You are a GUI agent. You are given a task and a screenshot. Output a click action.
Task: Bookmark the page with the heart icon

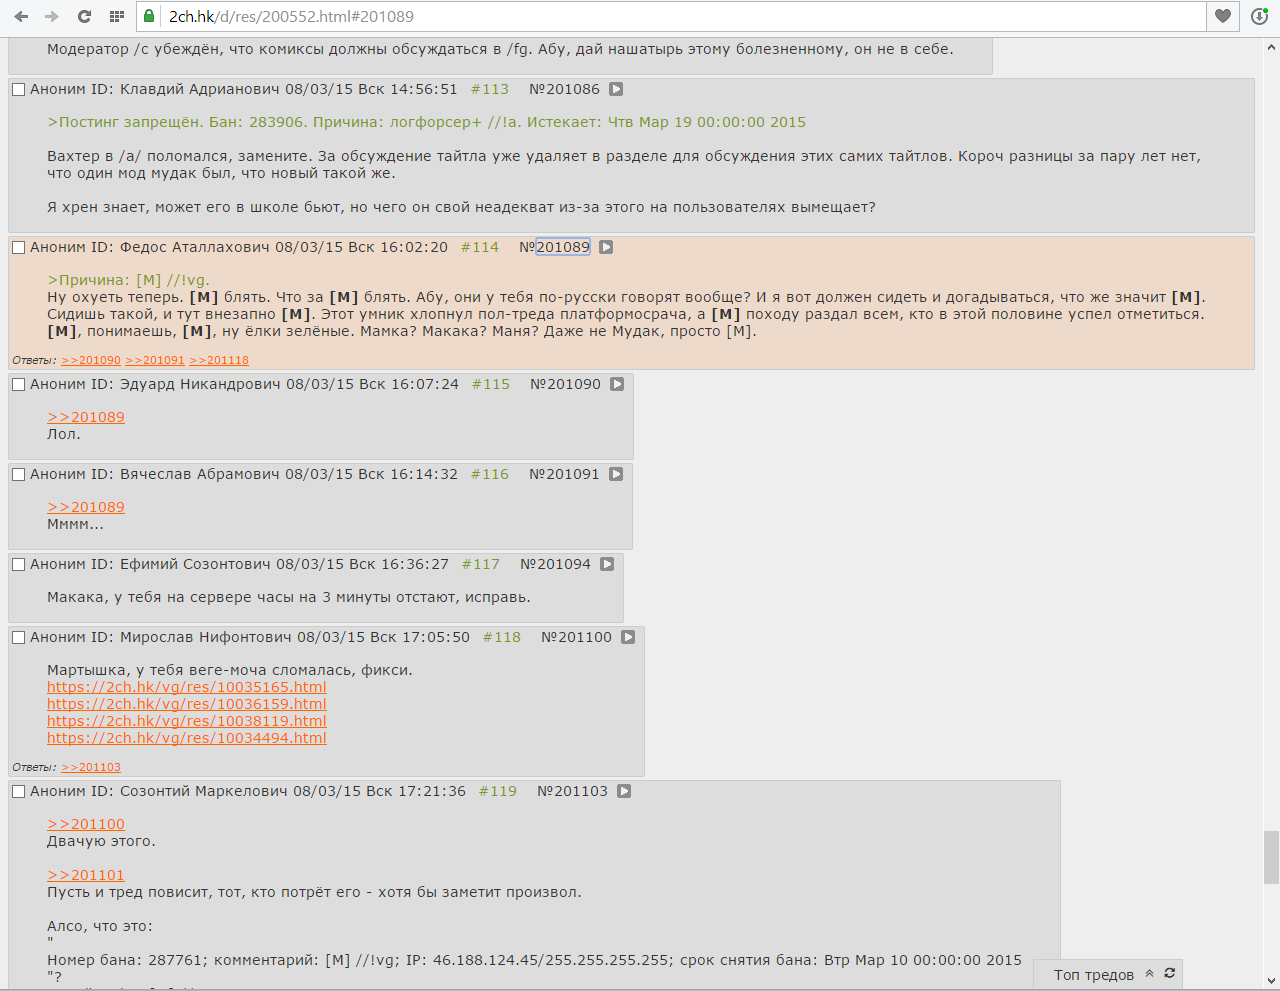[x=1223, y=16]
